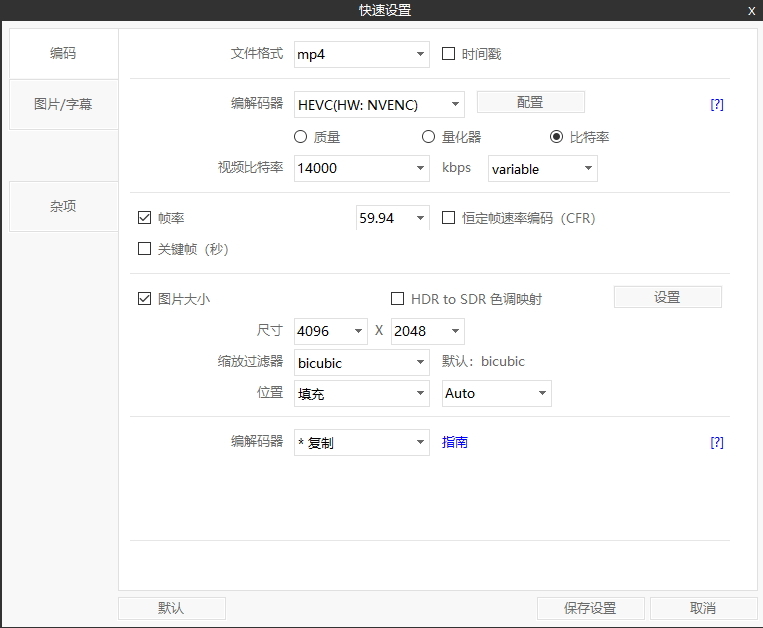This screenshot has width=763, height=628.
Task: Enable the 时间戳 checkbox
Action: click(x=448, y=54)
